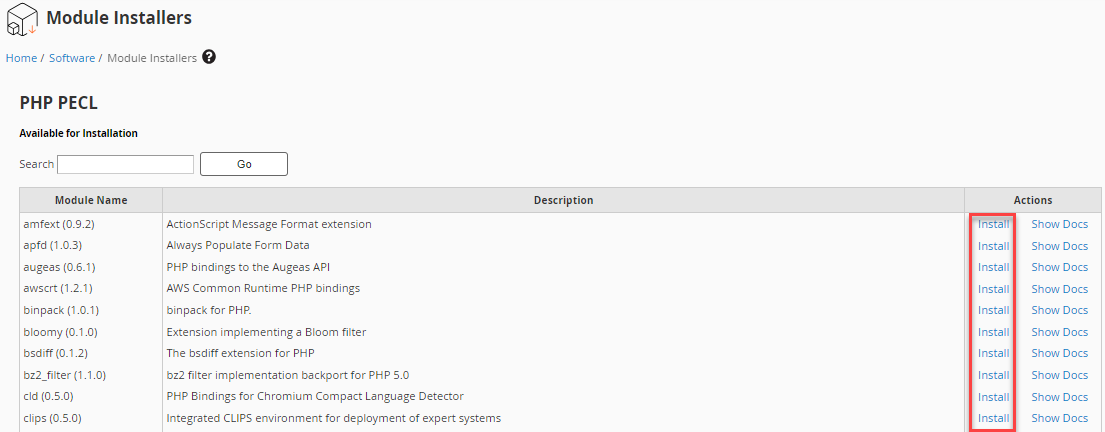This screenshot has height=432, width=1105.
Task: Click the Module Installers box icon
Action: pyautogui.click(x=22, y=19)
